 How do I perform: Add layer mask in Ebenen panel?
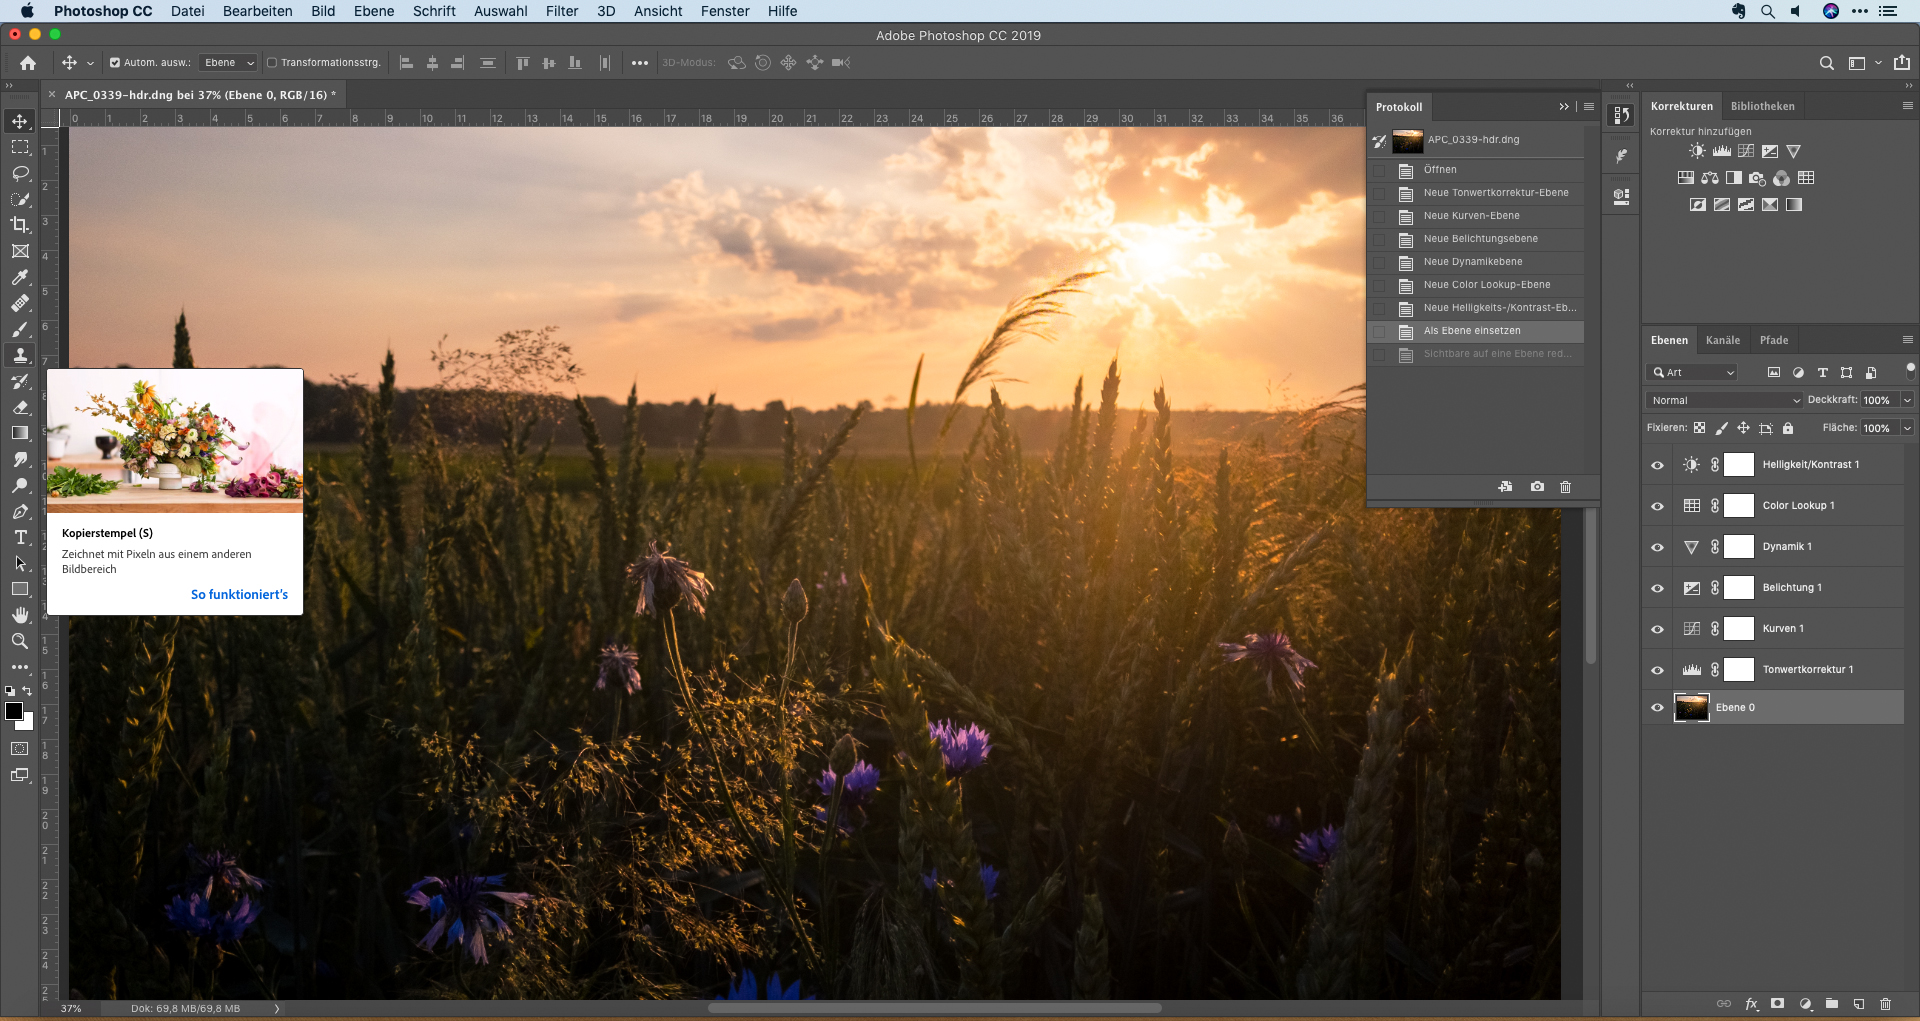[1777, 1004]
